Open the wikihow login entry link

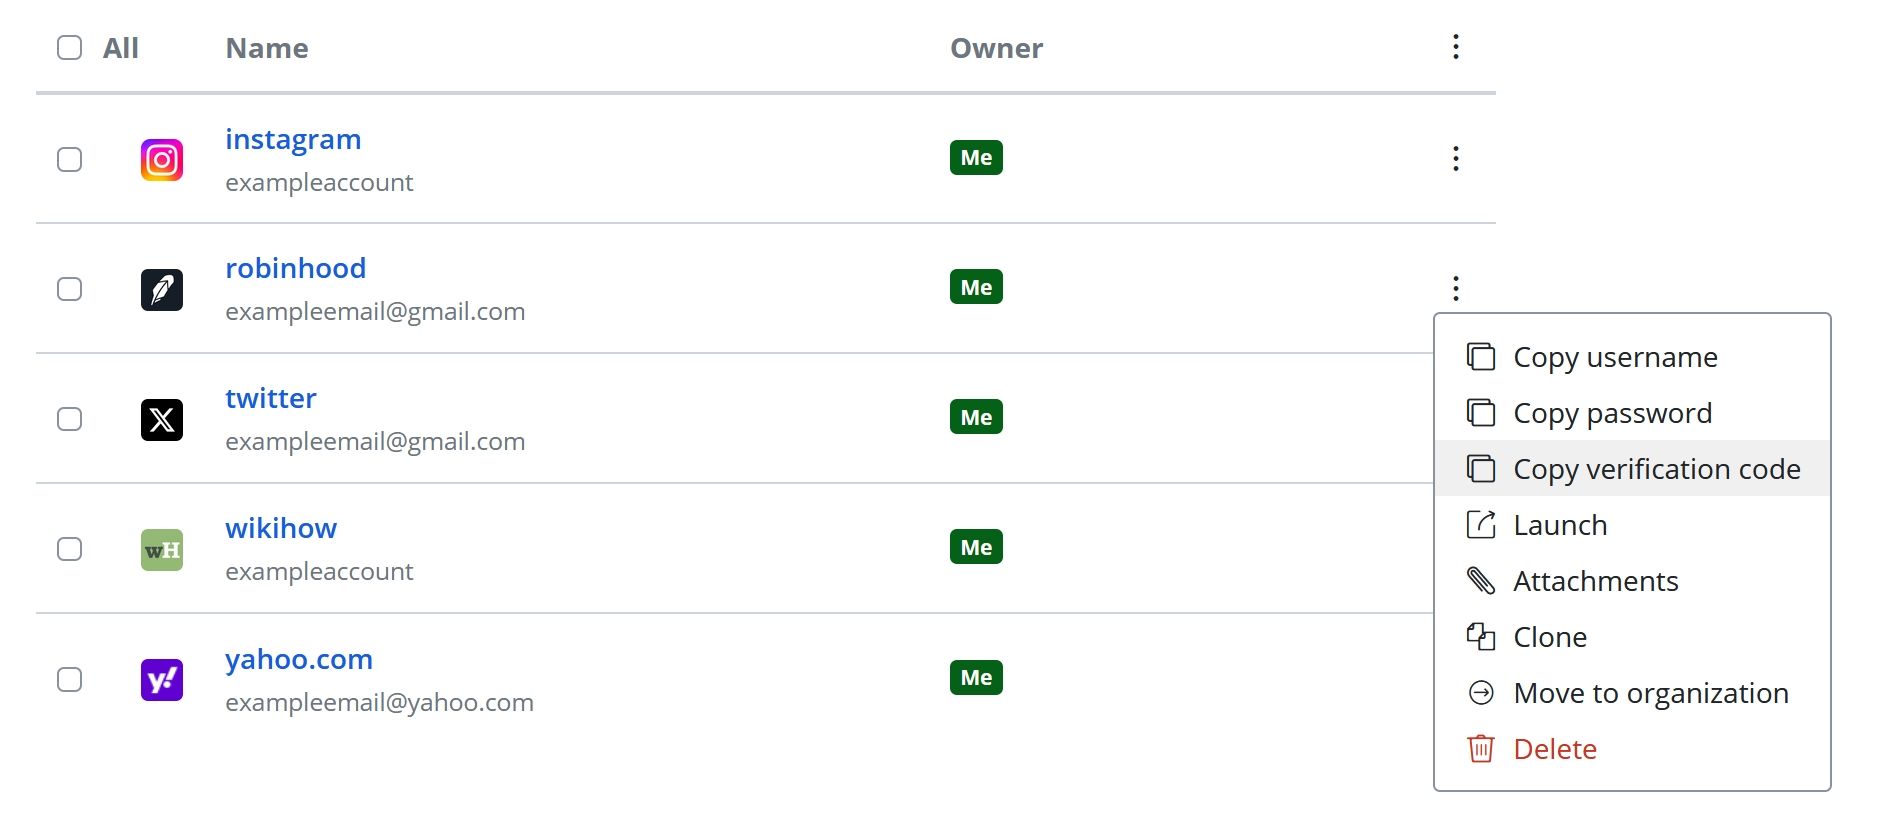pyautogui.click(x=281, y=529)
